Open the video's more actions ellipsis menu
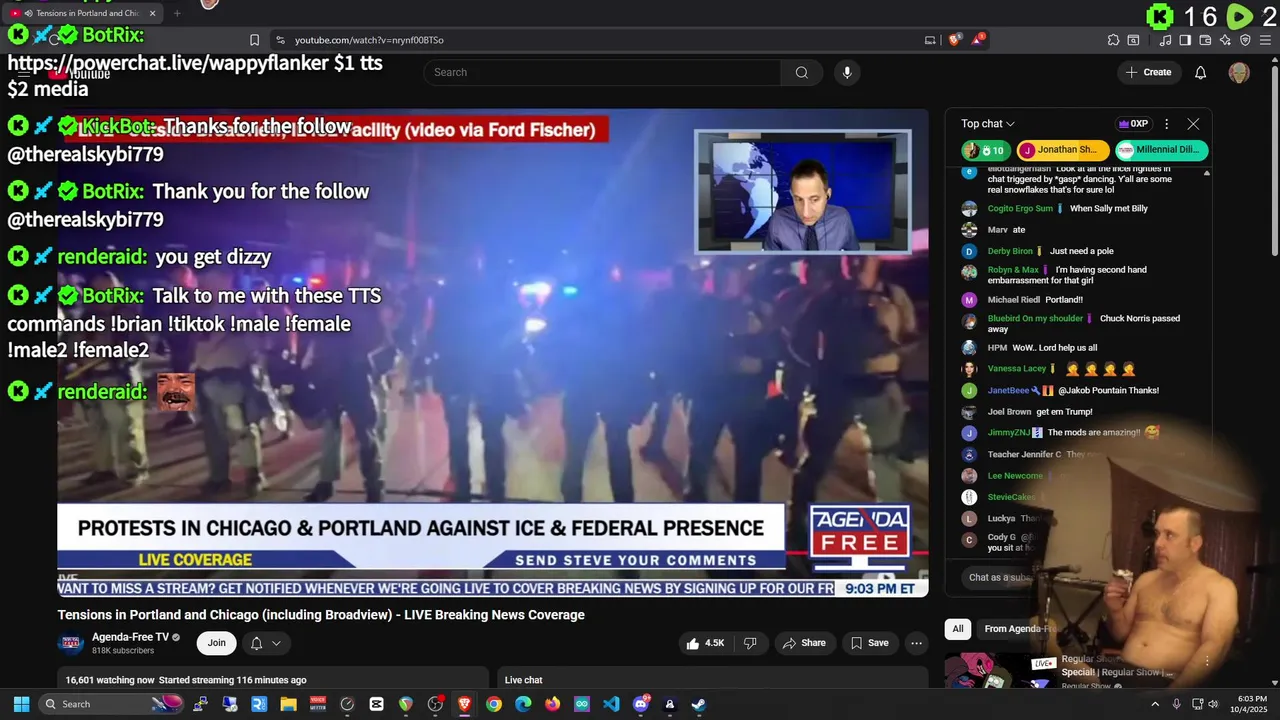The image size is (1280, 720). 916,643
